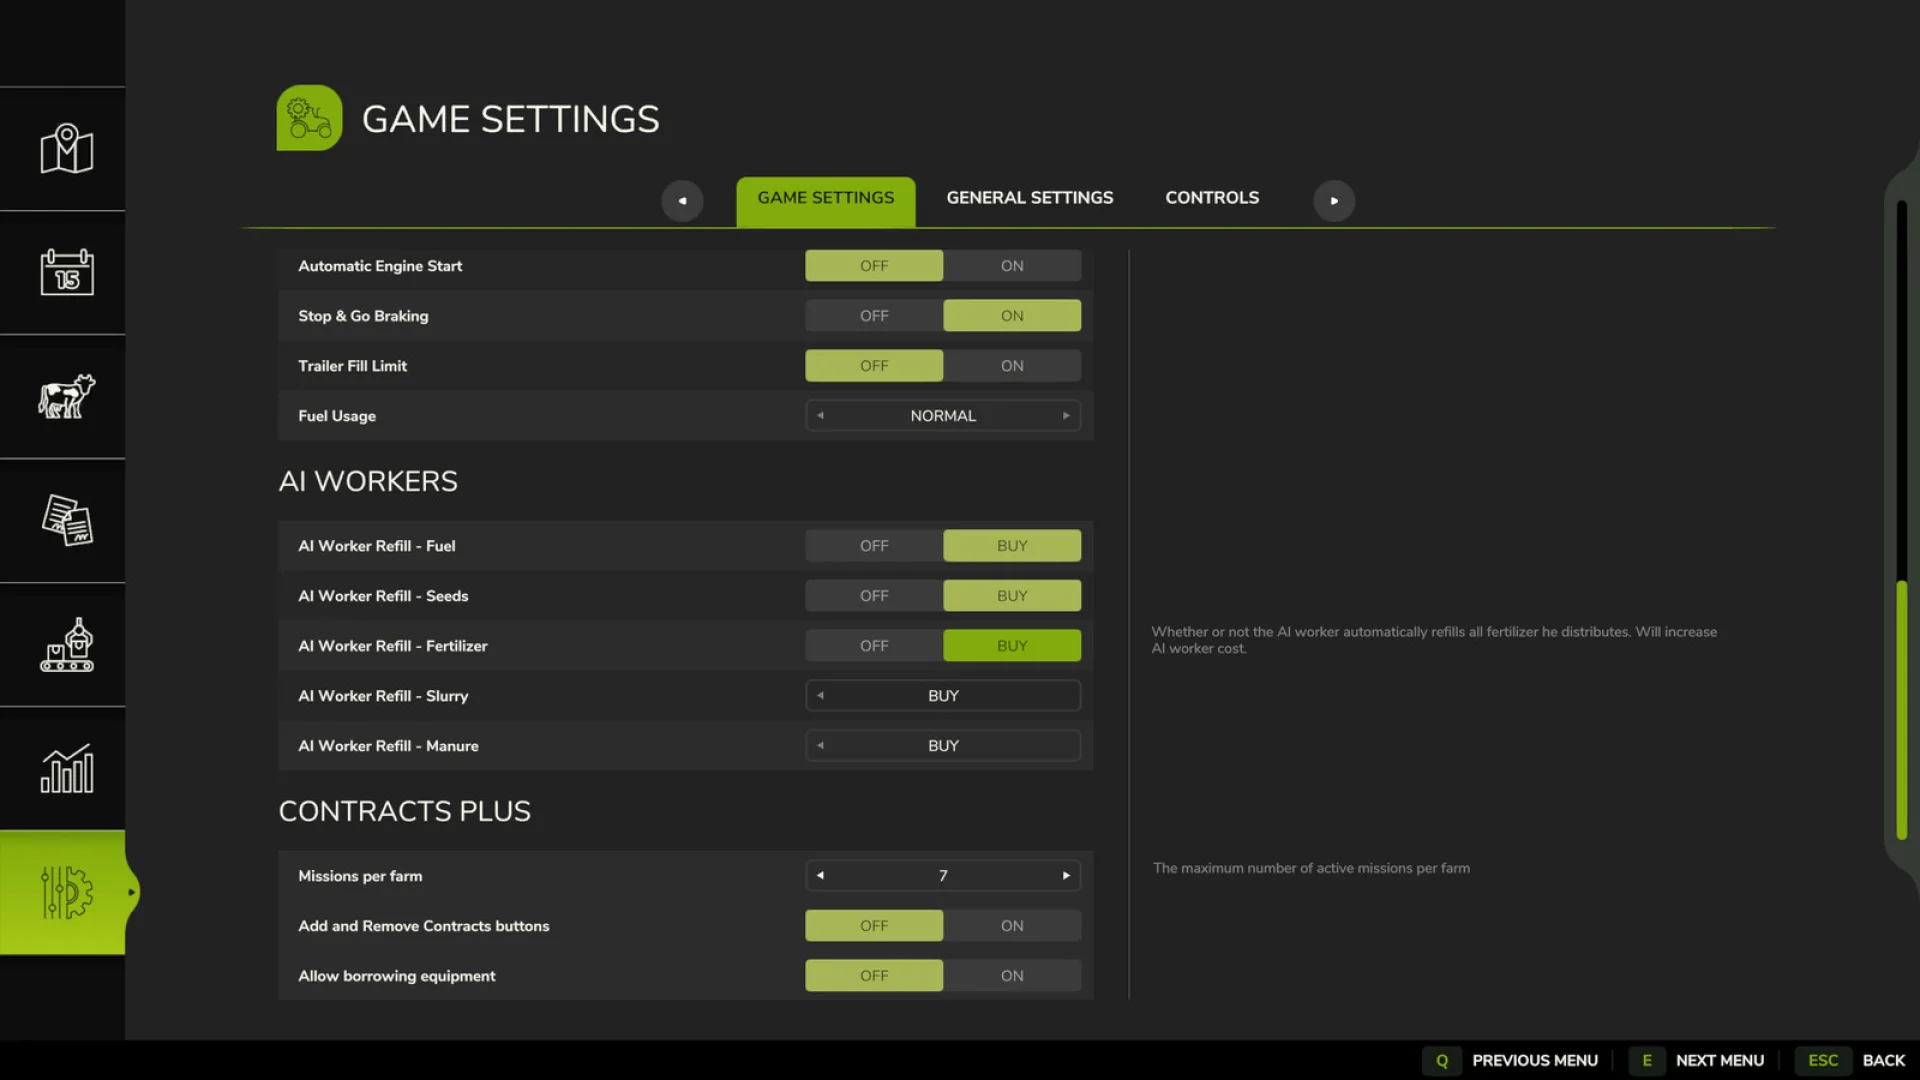1920x1080 pixels.
Task: Advance to next menu using right circle arrow
Action: [x=1334, y=200]
